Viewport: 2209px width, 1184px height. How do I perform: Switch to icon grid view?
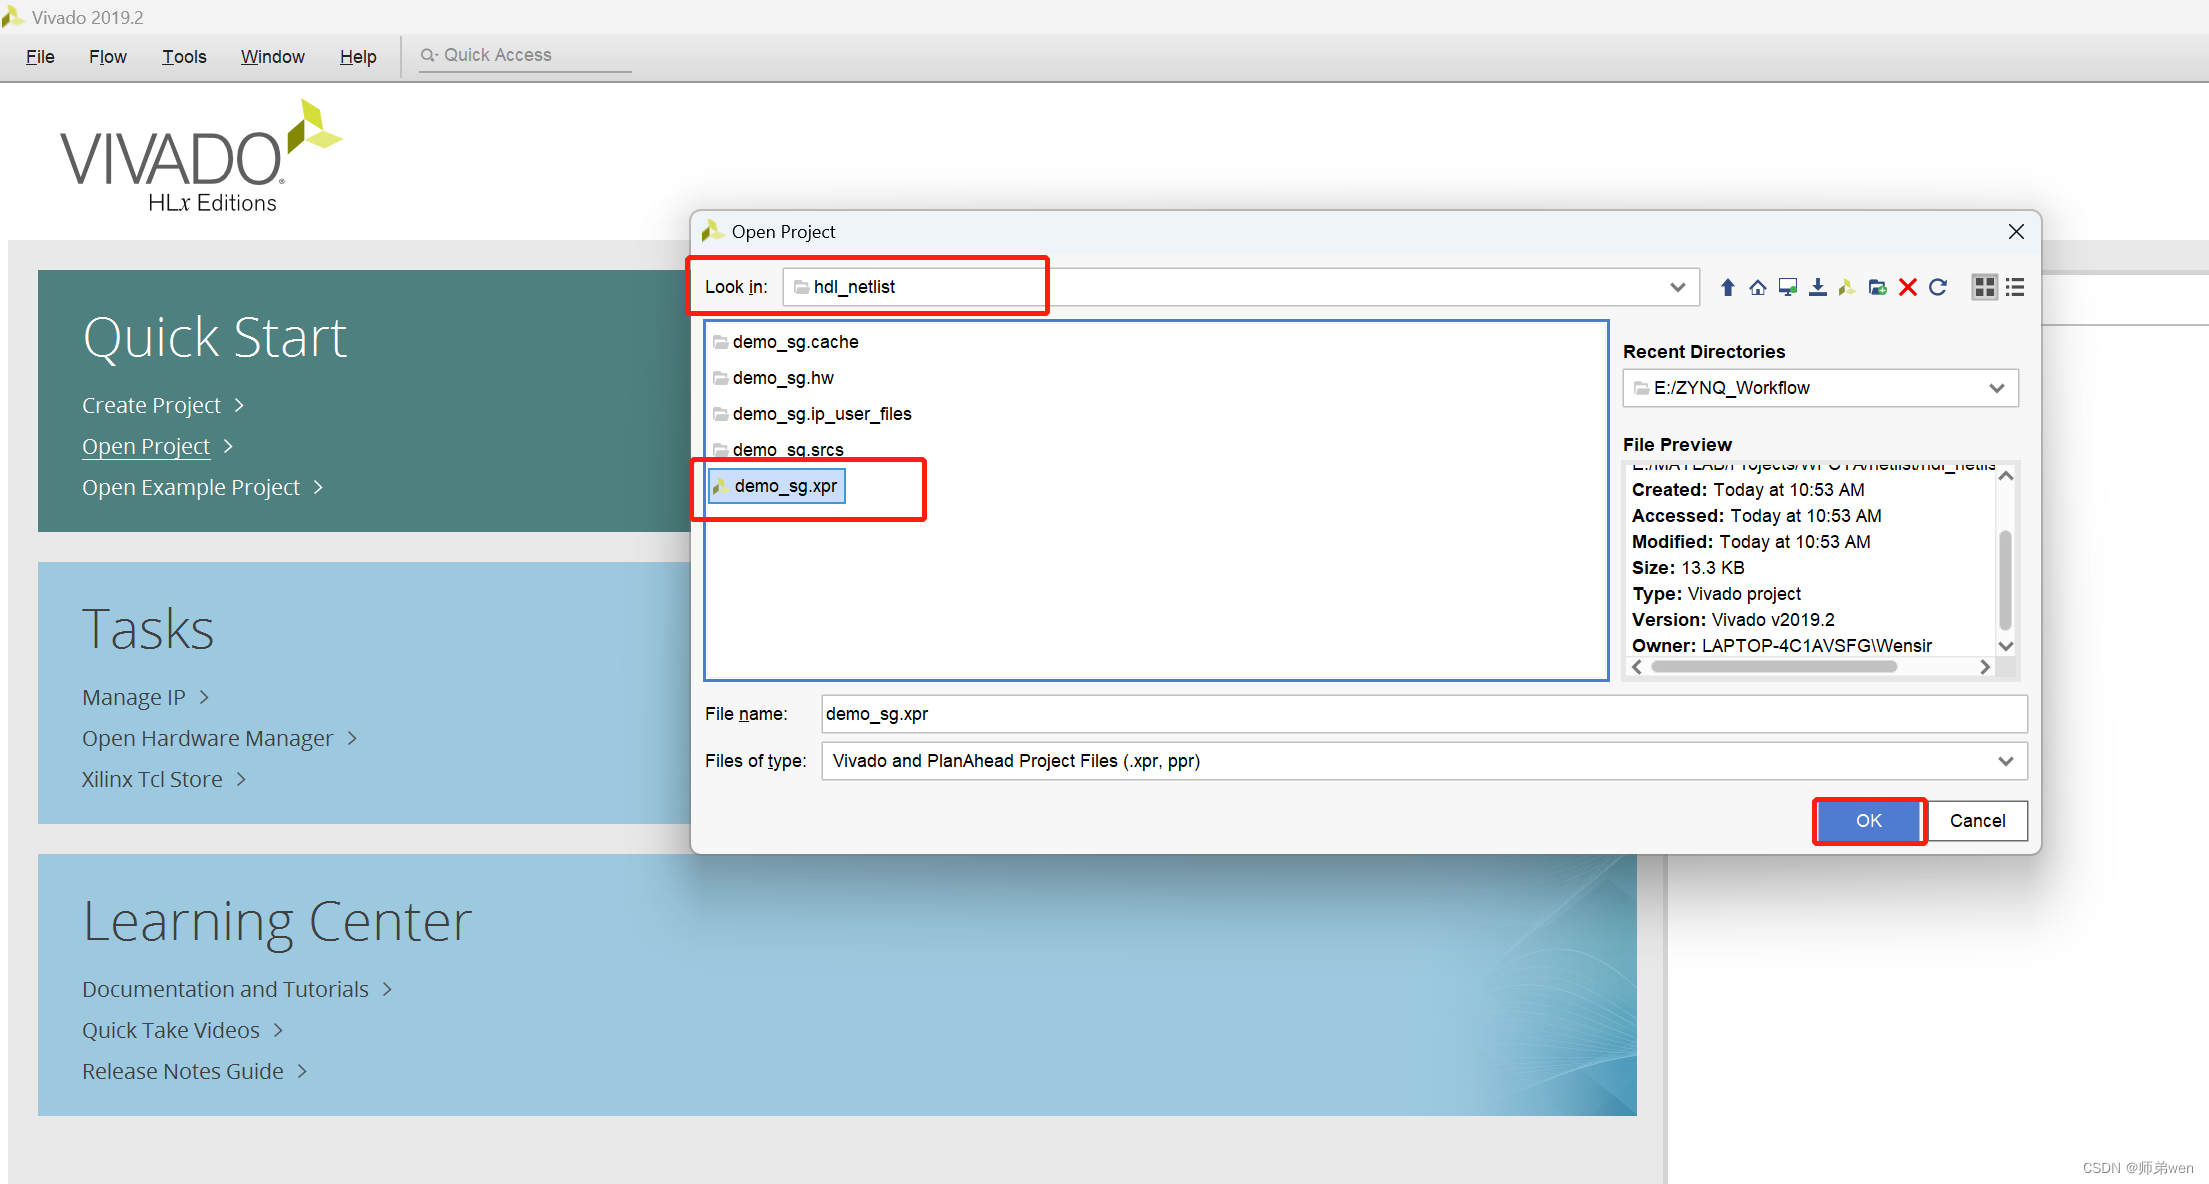point(1984,287)
